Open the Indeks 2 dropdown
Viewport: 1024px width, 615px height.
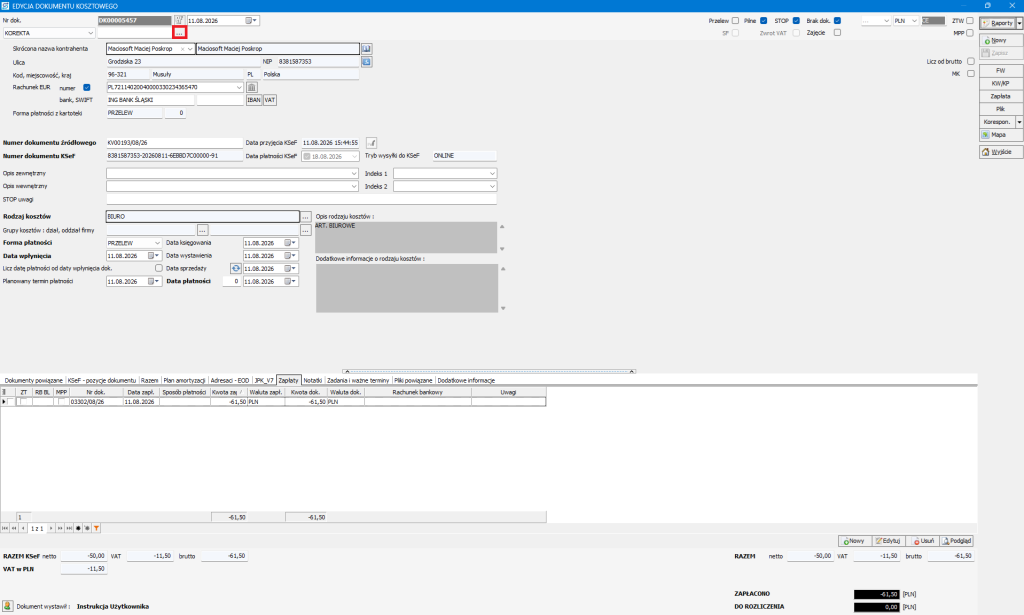click(492, 187)
